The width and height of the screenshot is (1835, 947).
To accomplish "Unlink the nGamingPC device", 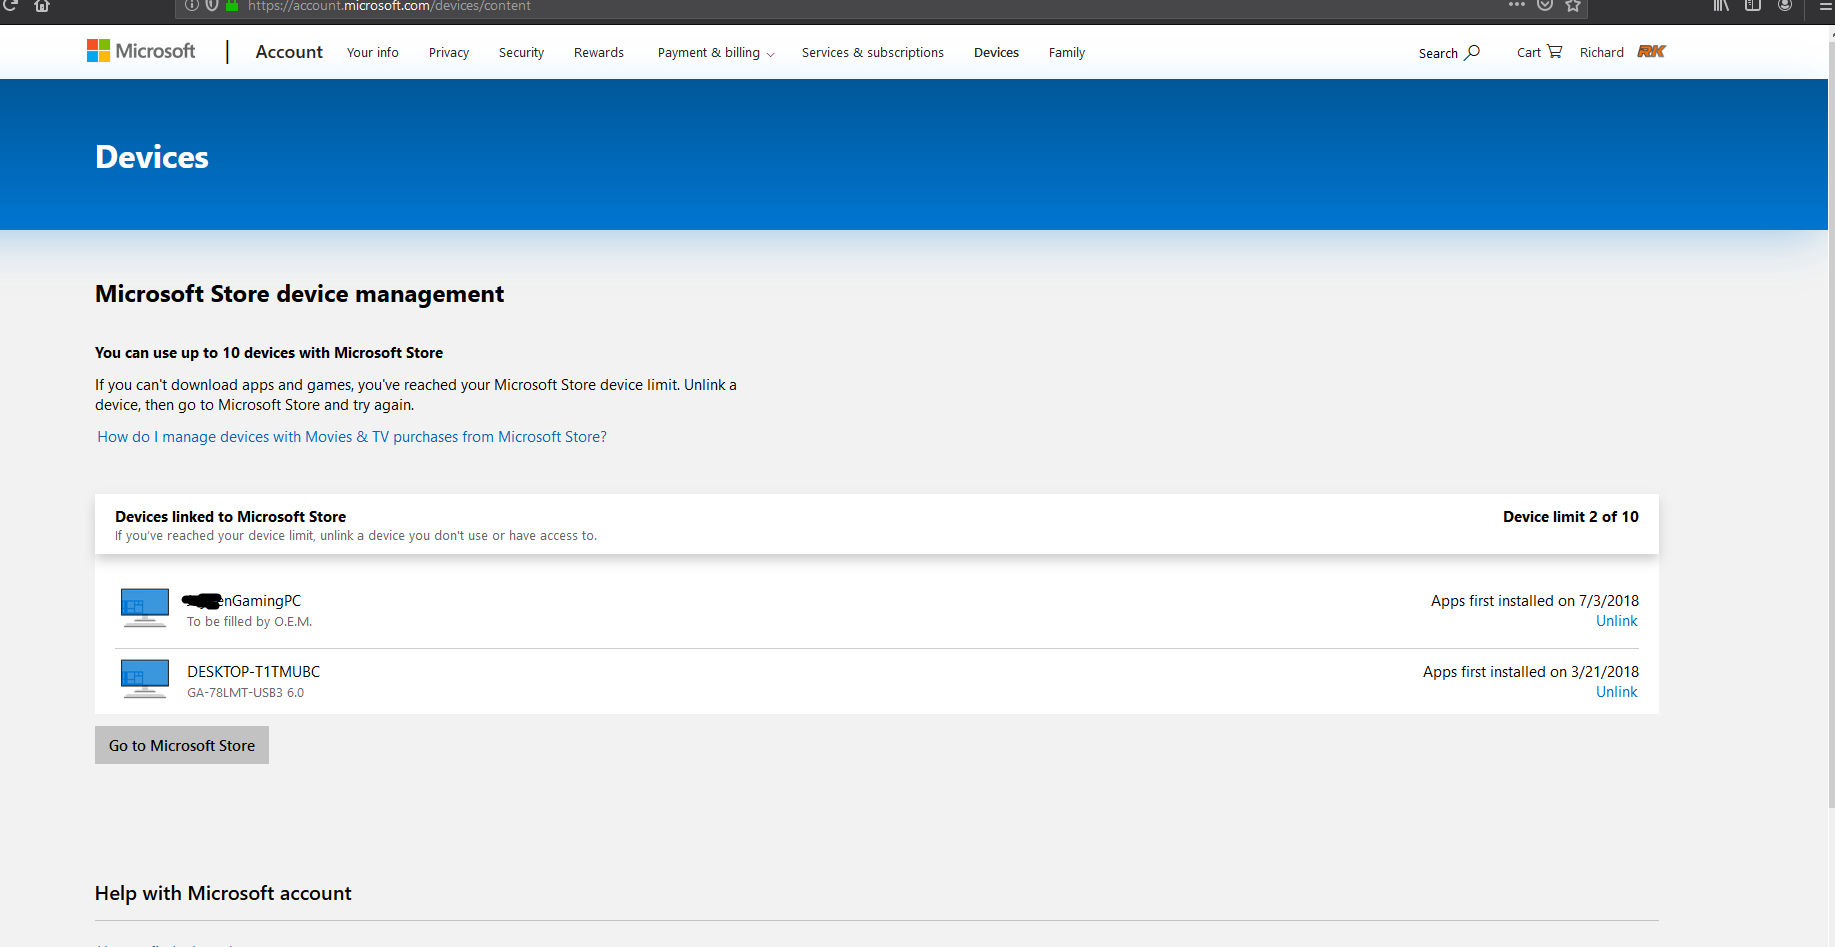I will (x=1617, y=621).
